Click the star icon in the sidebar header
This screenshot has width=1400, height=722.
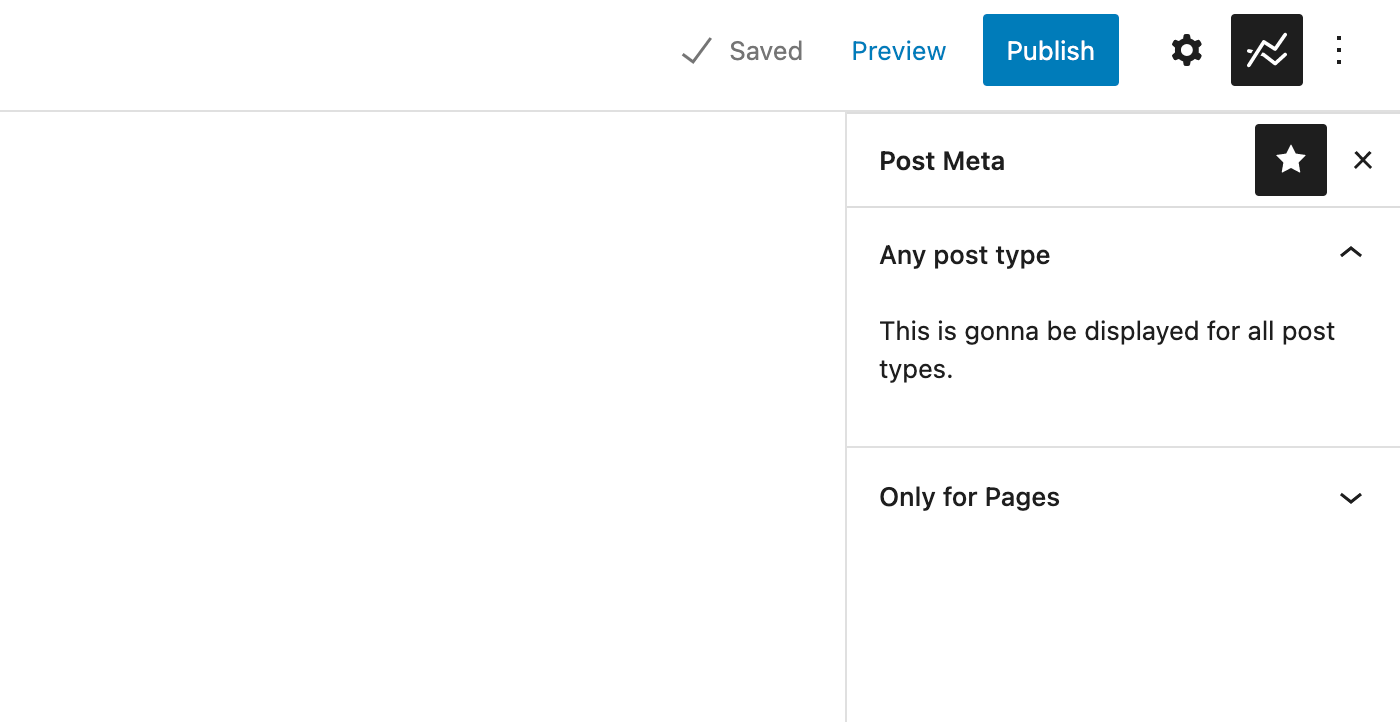(x=1290, y=160)
